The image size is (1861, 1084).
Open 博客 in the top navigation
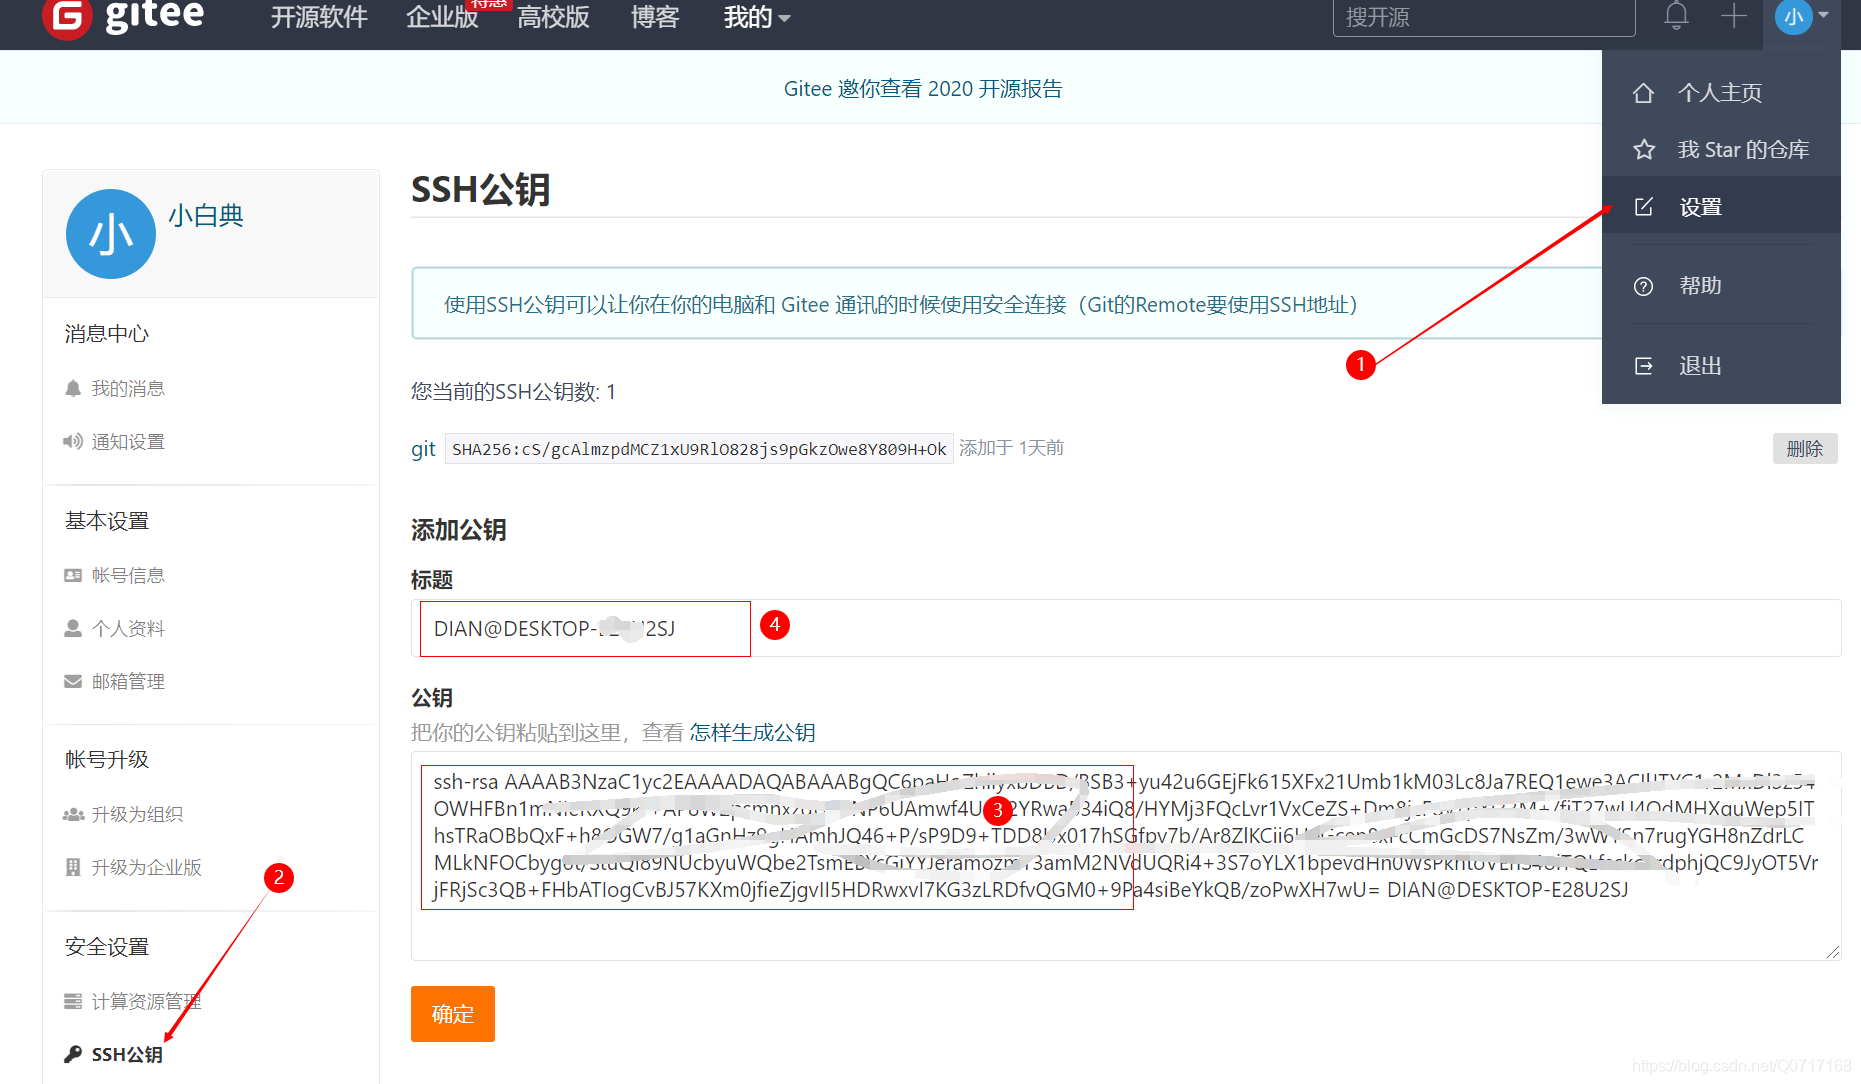pos(655,18)
